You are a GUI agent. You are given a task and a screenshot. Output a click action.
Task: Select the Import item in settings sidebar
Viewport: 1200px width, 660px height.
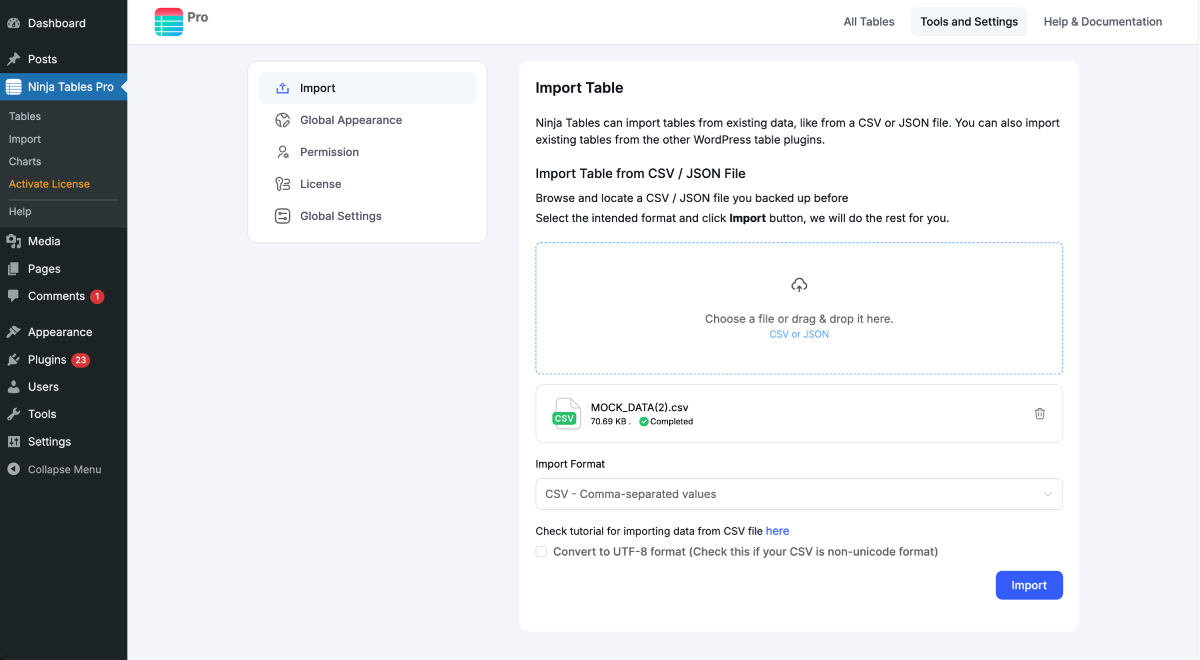point(367,88)
